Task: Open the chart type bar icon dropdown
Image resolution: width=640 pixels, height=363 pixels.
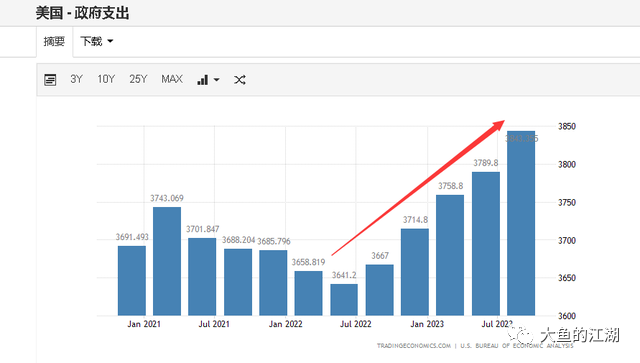Action: (x=208, y=80)
